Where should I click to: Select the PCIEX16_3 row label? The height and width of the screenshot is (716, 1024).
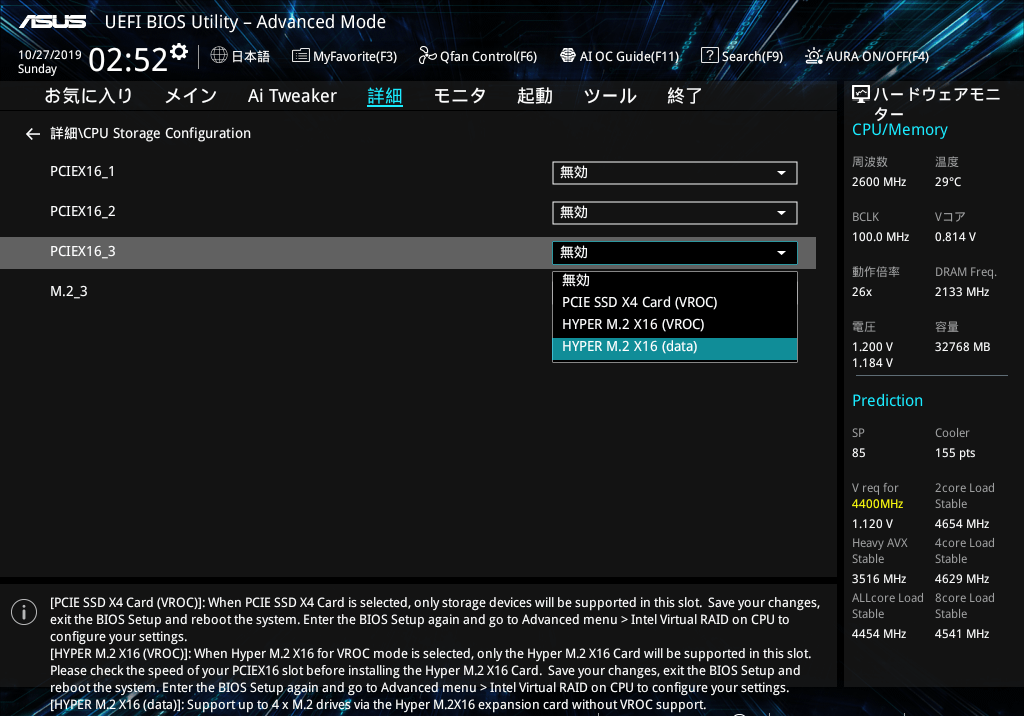(82, 252)
